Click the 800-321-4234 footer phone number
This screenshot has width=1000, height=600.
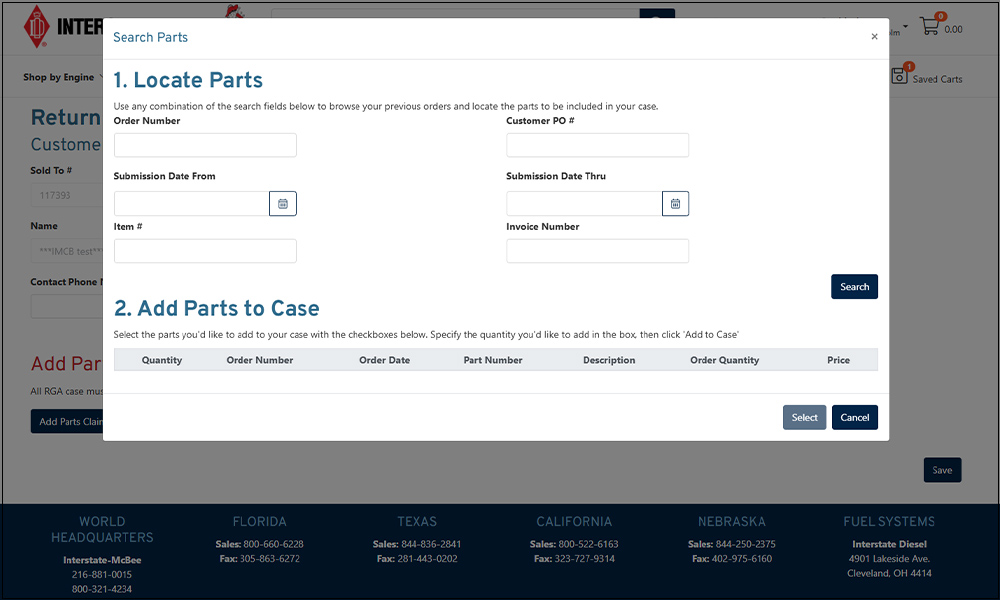(102, 589)
